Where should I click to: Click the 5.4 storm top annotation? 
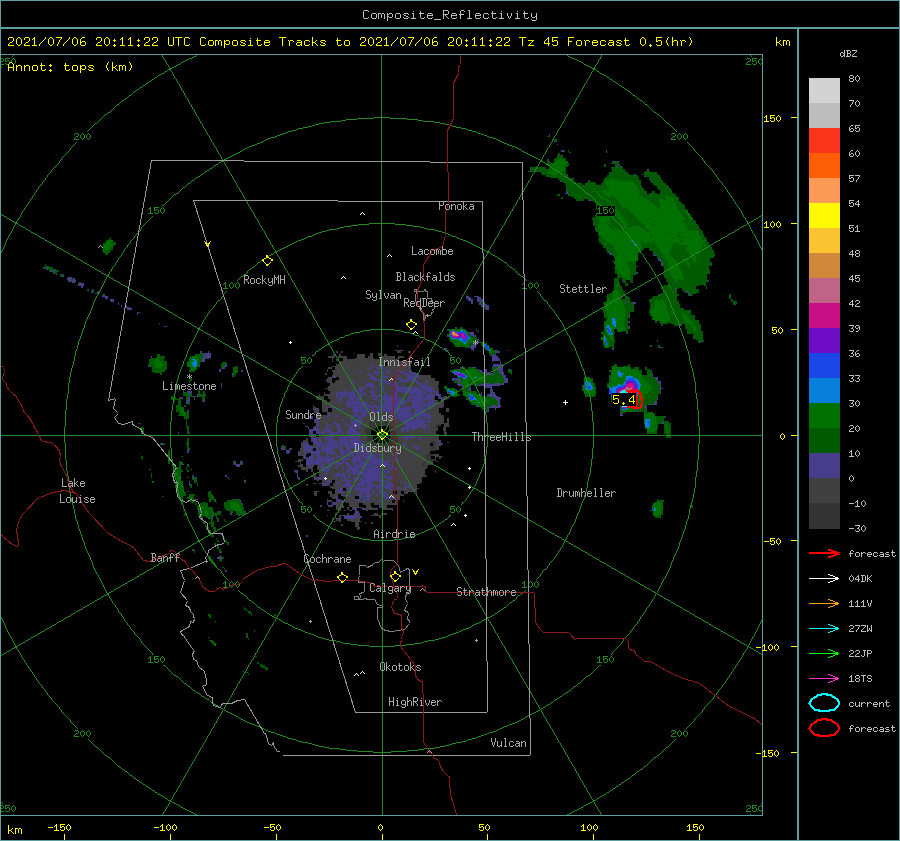coord(623,400)
